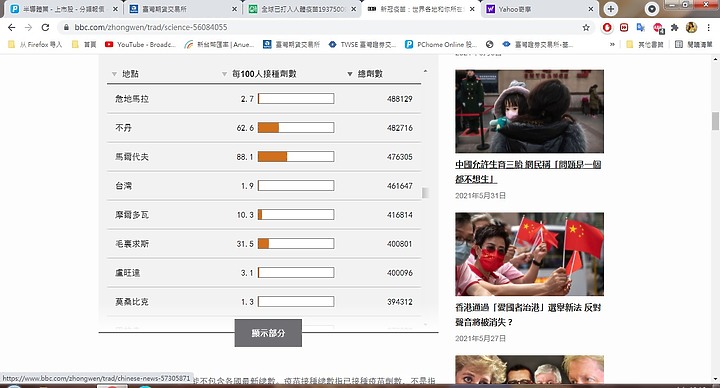Click the 不丹 vaccination progress bar

(x=296, y=128)
